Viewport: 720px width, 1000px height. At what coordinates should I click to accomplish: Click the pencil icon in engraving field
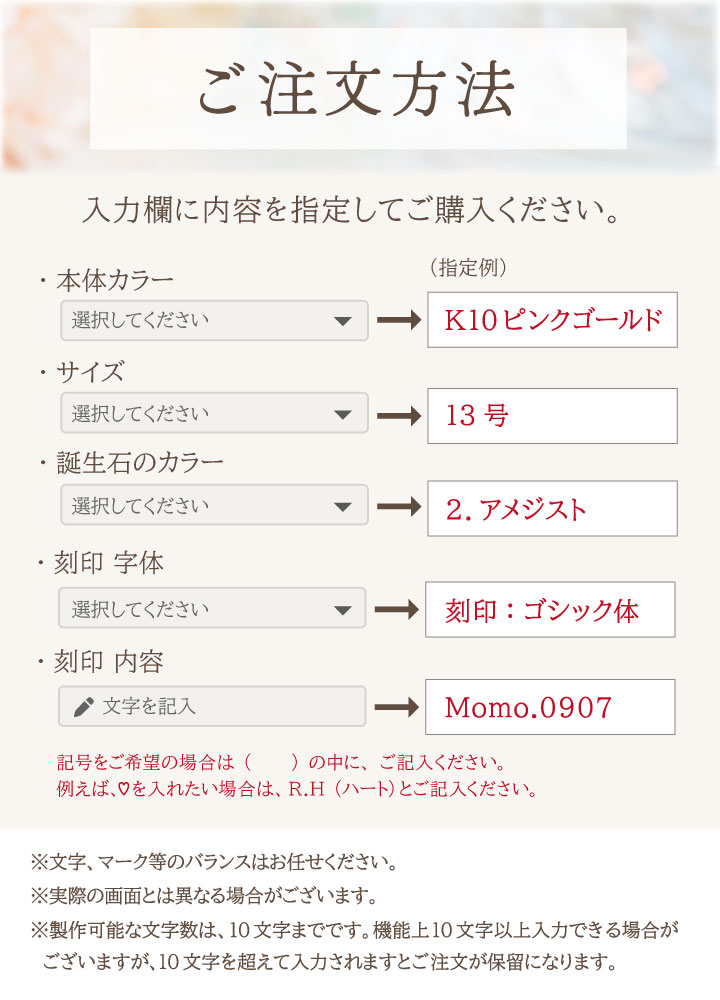click(x=84, y=707)
